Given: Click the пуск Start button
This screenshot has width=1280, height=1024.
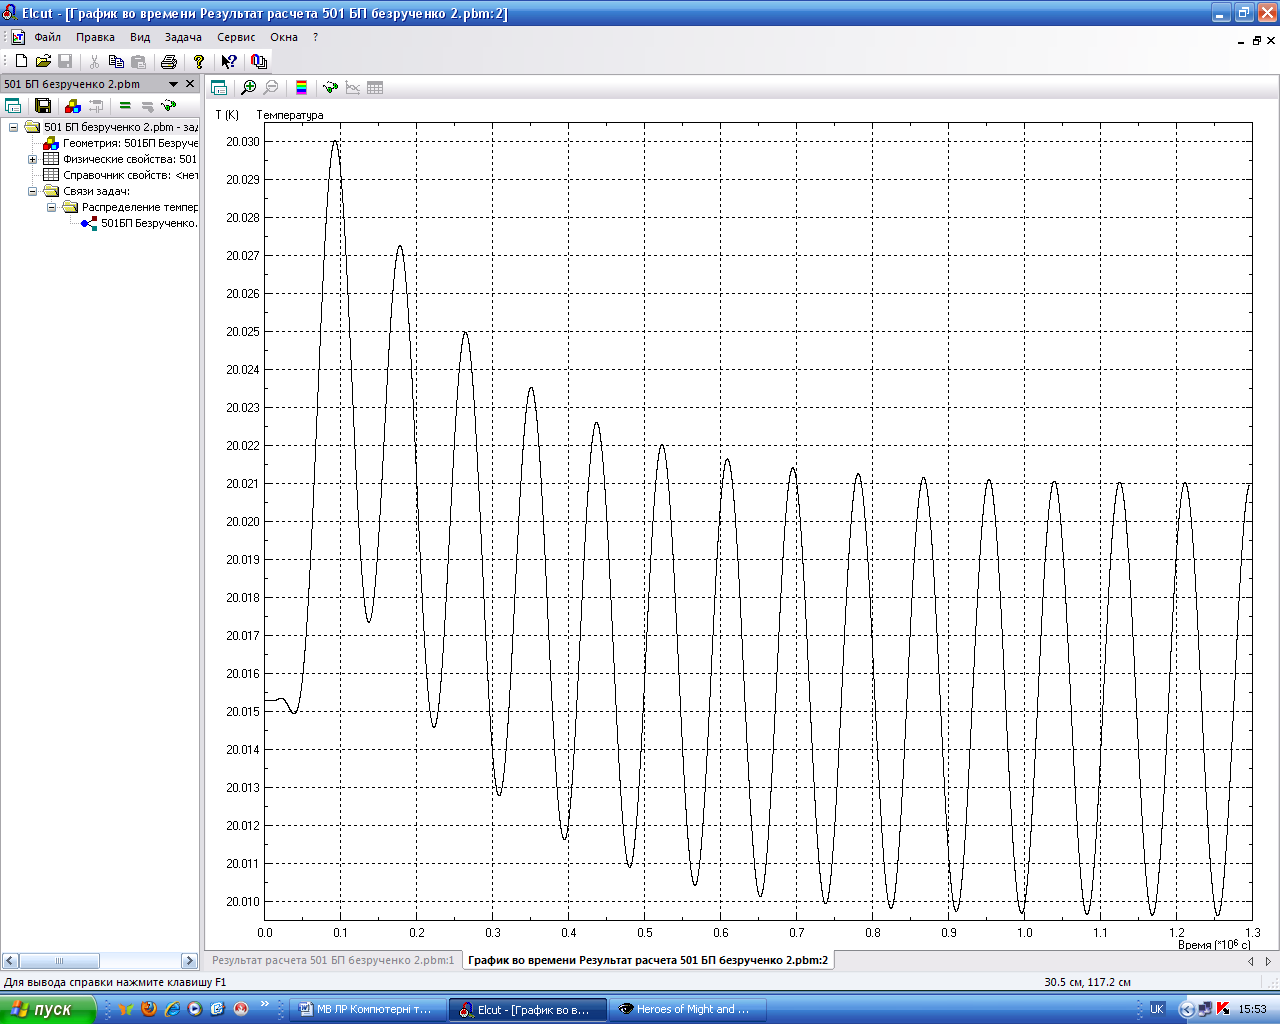Looking at the screenshot, I should pyautogui.click(x=46, y=1009).
